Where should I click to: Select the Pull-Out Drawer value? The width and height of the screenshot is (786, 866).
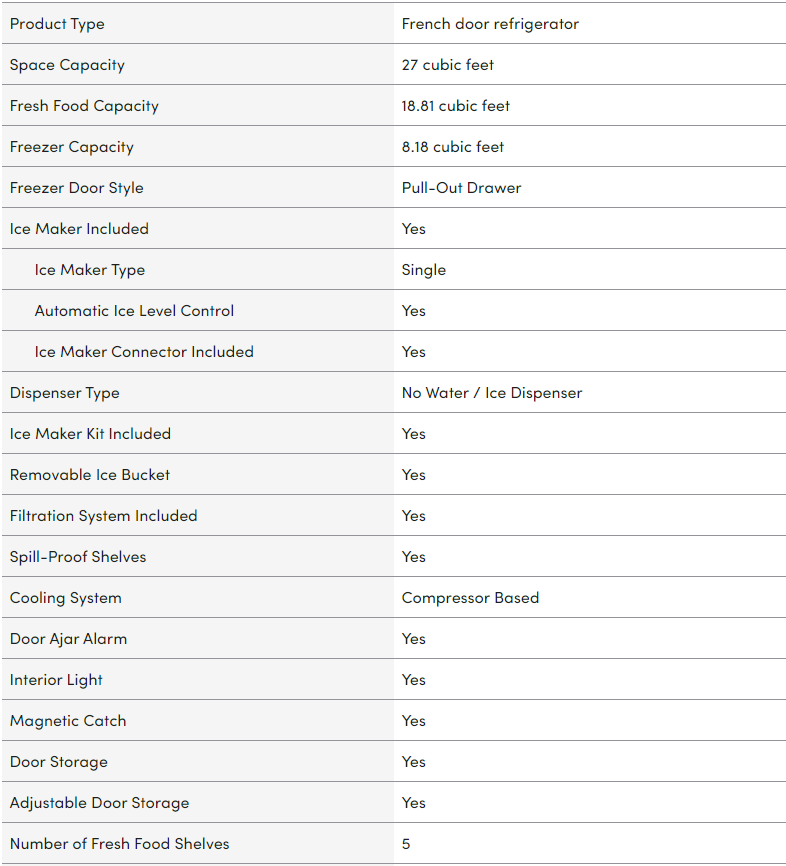461,188
